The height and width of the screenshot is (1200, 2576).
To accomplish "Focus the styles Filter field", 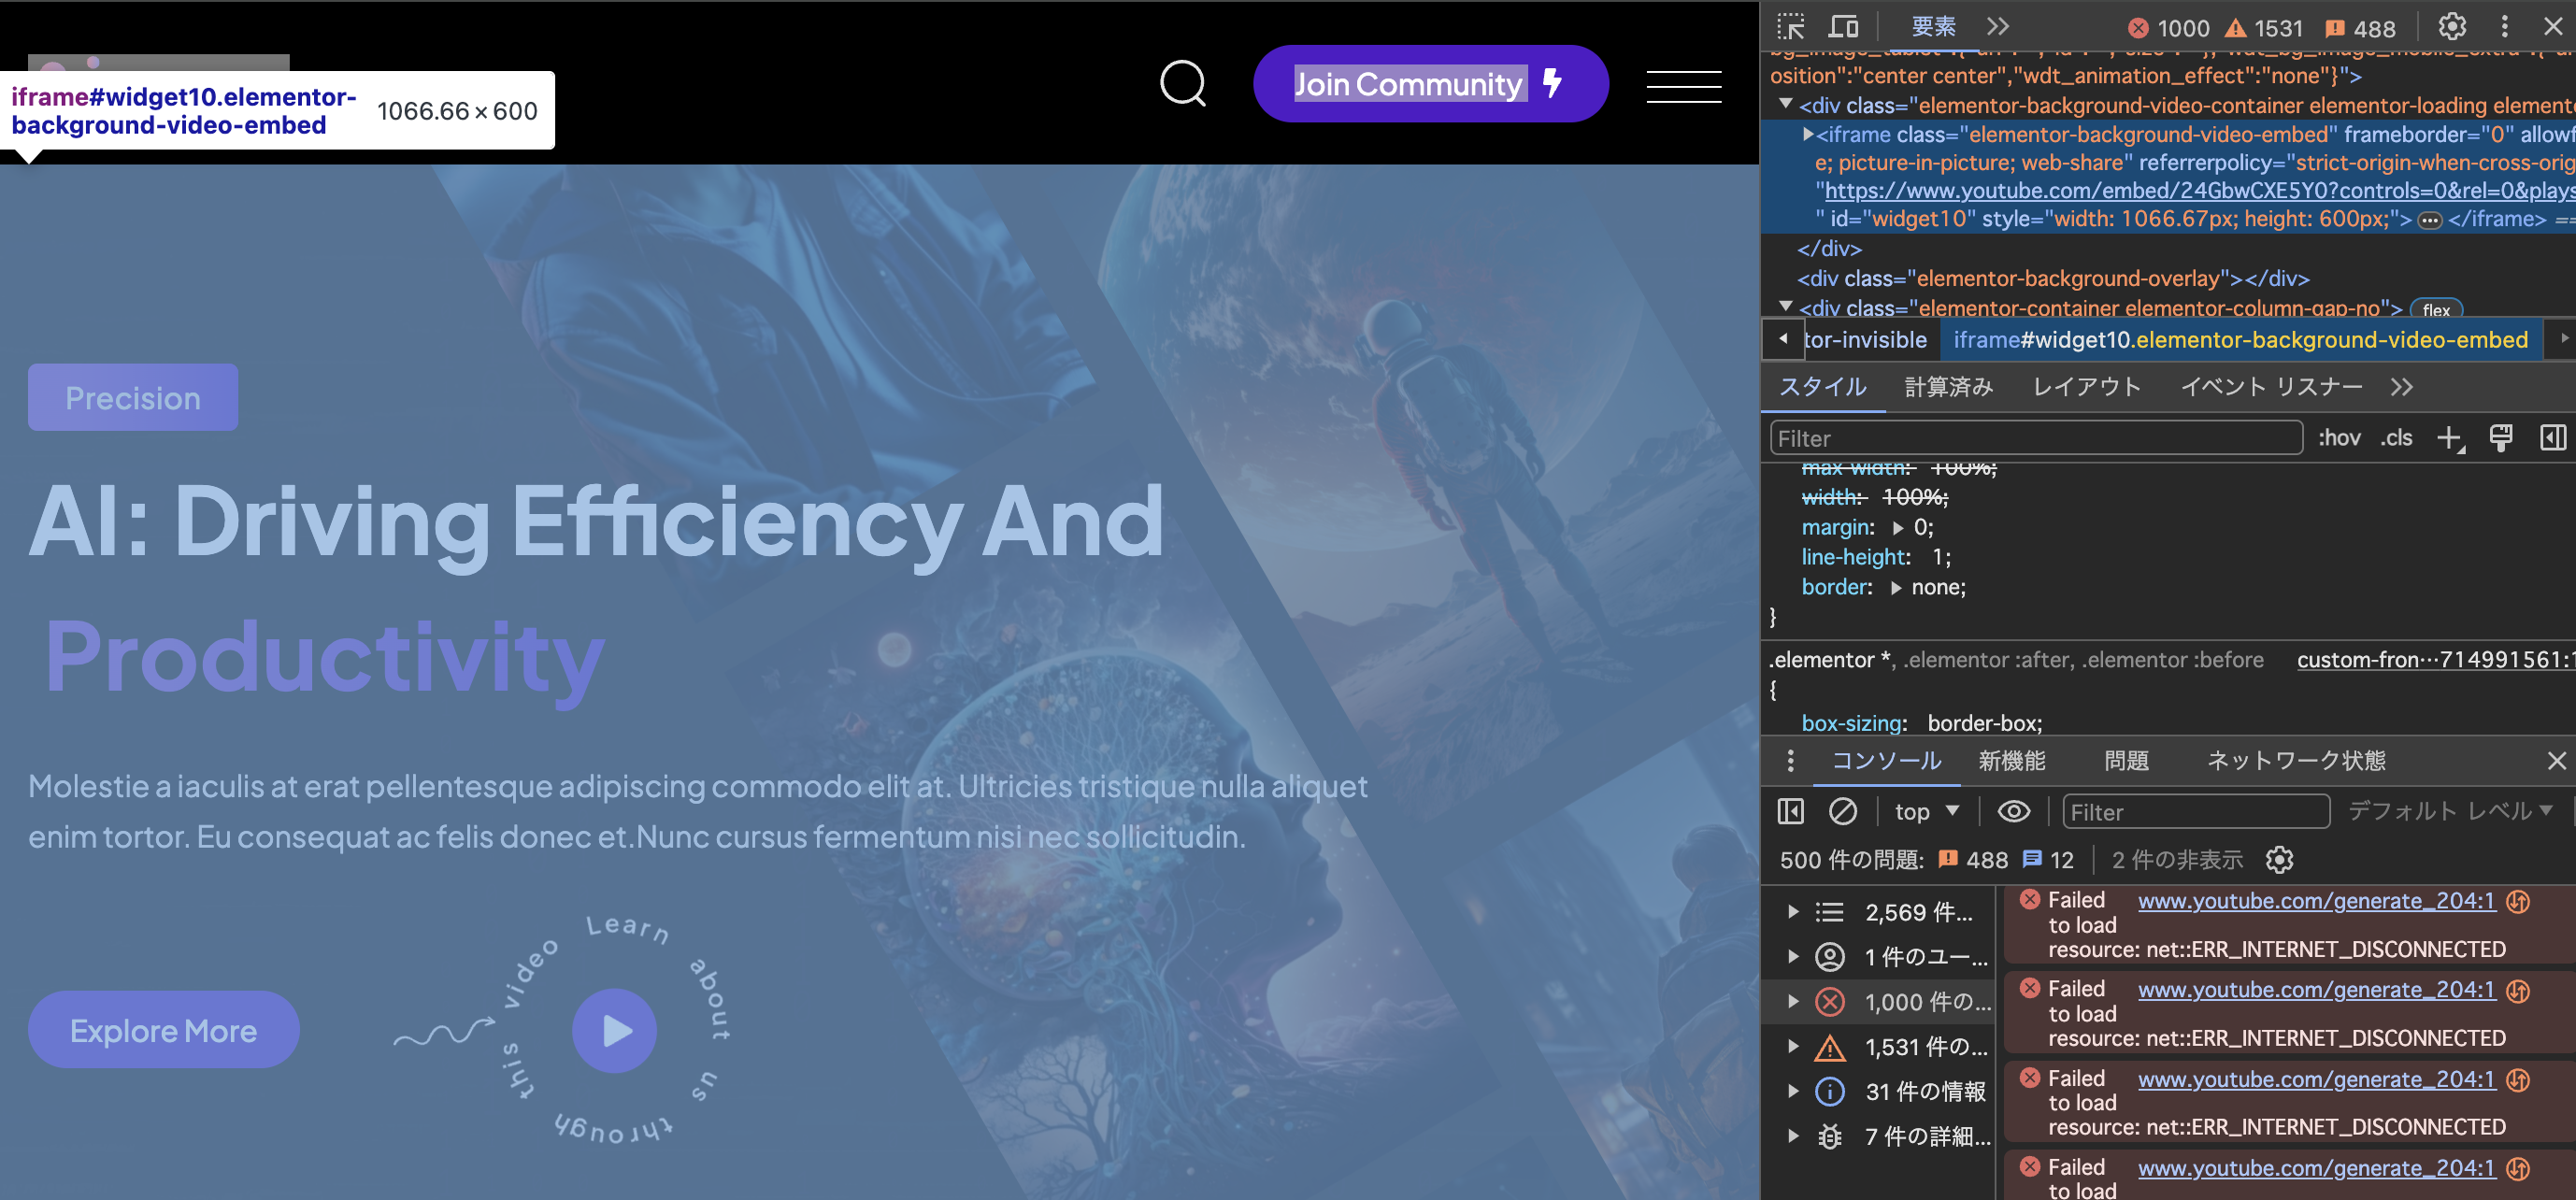I will 2036,438.
